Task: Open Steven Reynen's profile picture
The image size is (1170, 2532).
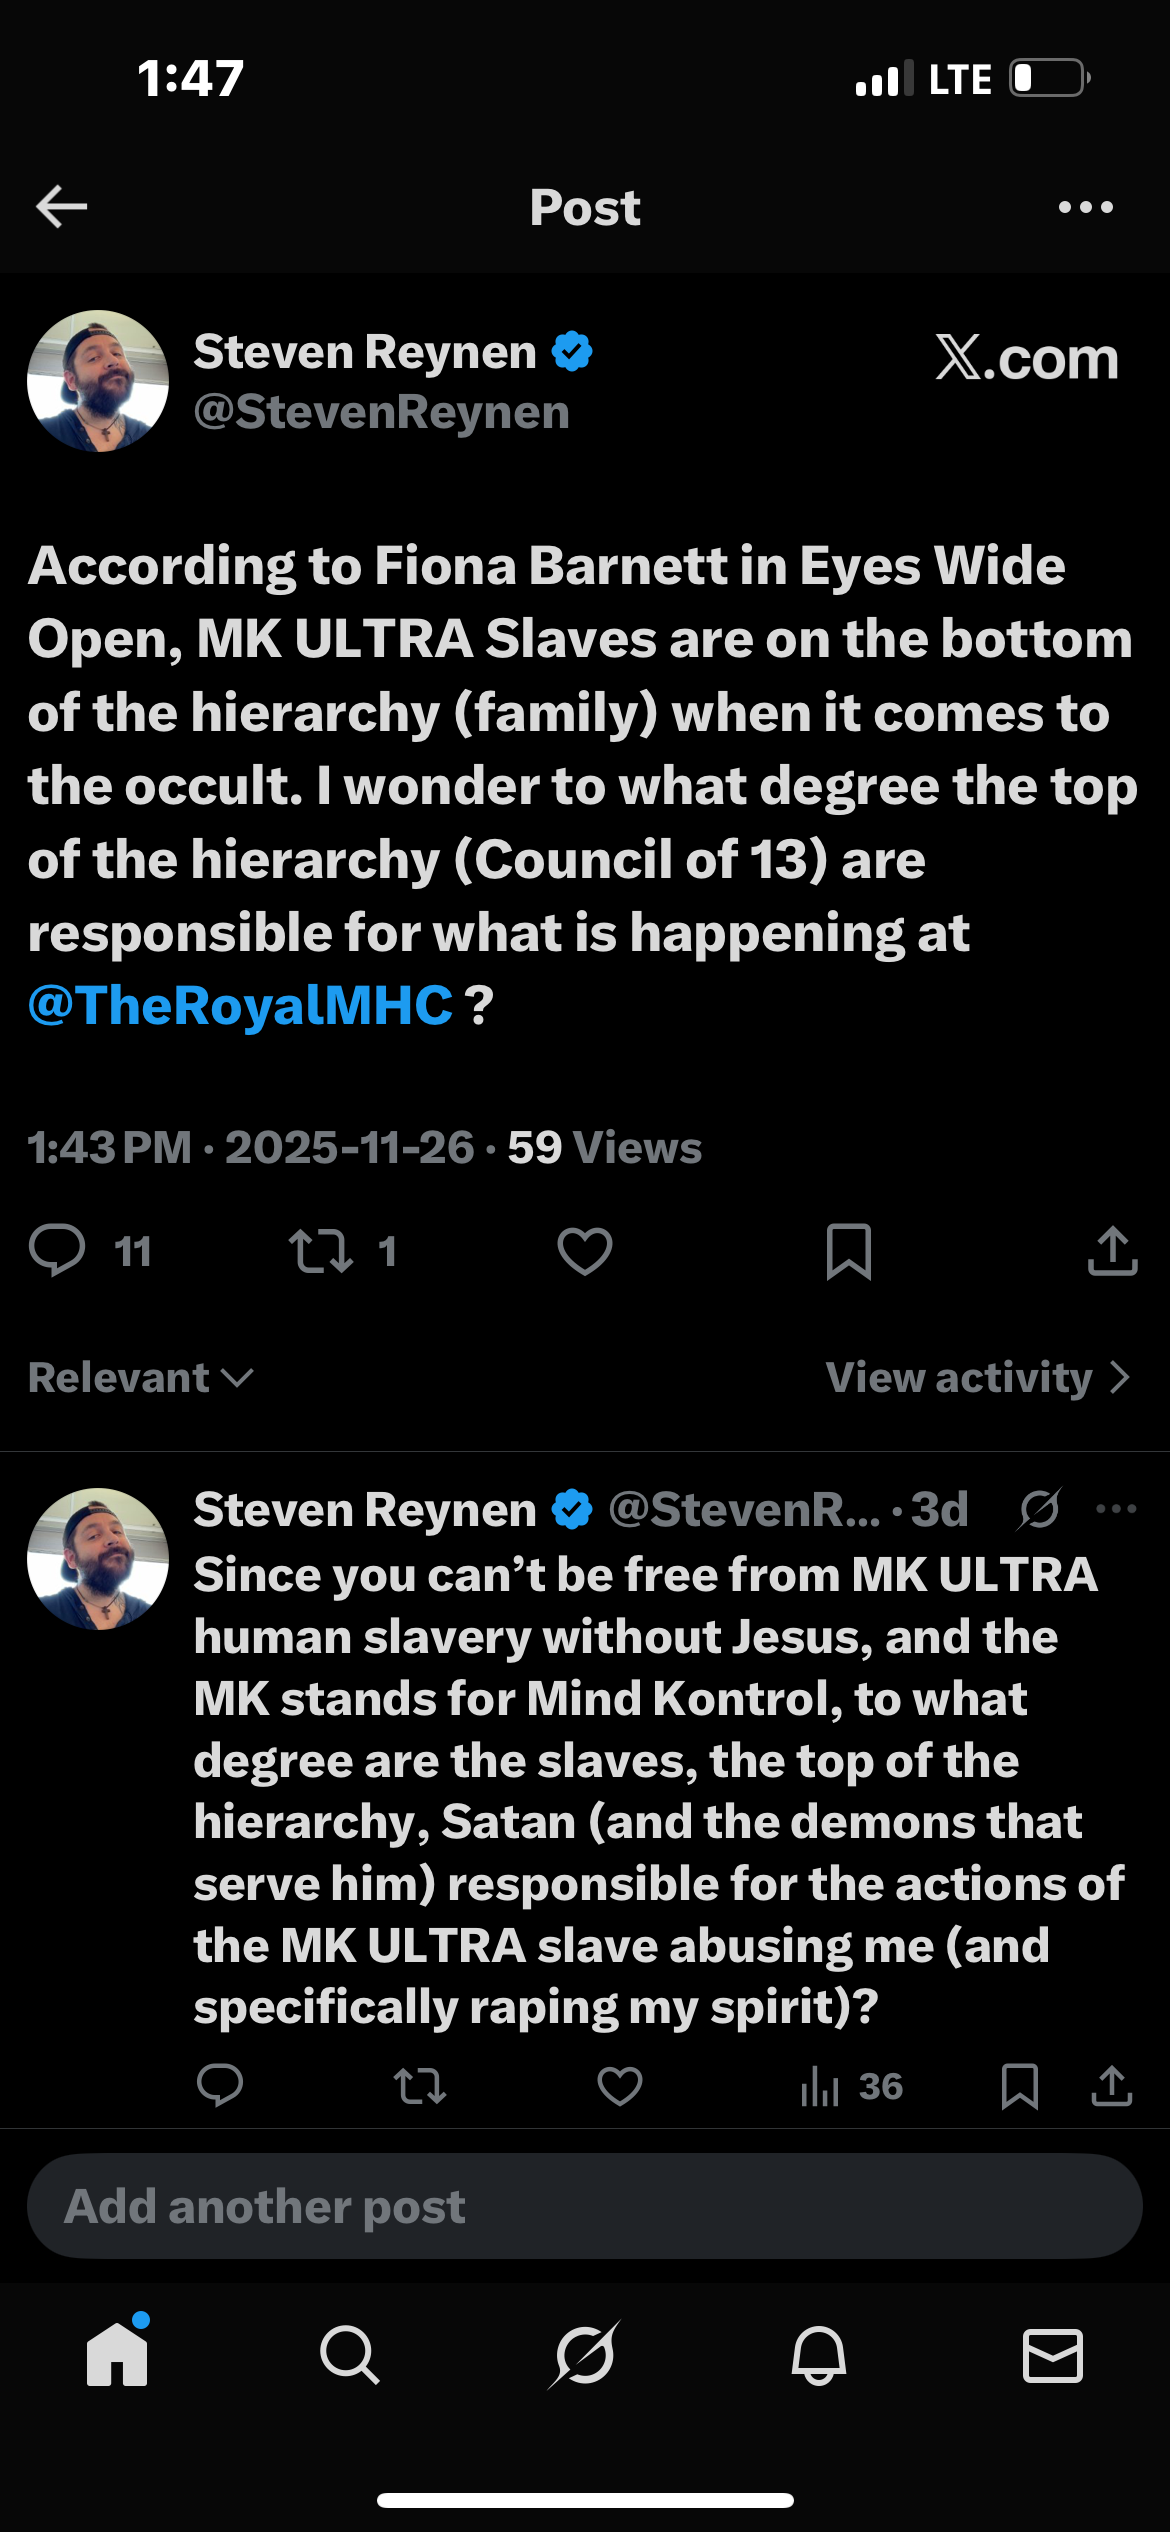Action: pos(98,381)
